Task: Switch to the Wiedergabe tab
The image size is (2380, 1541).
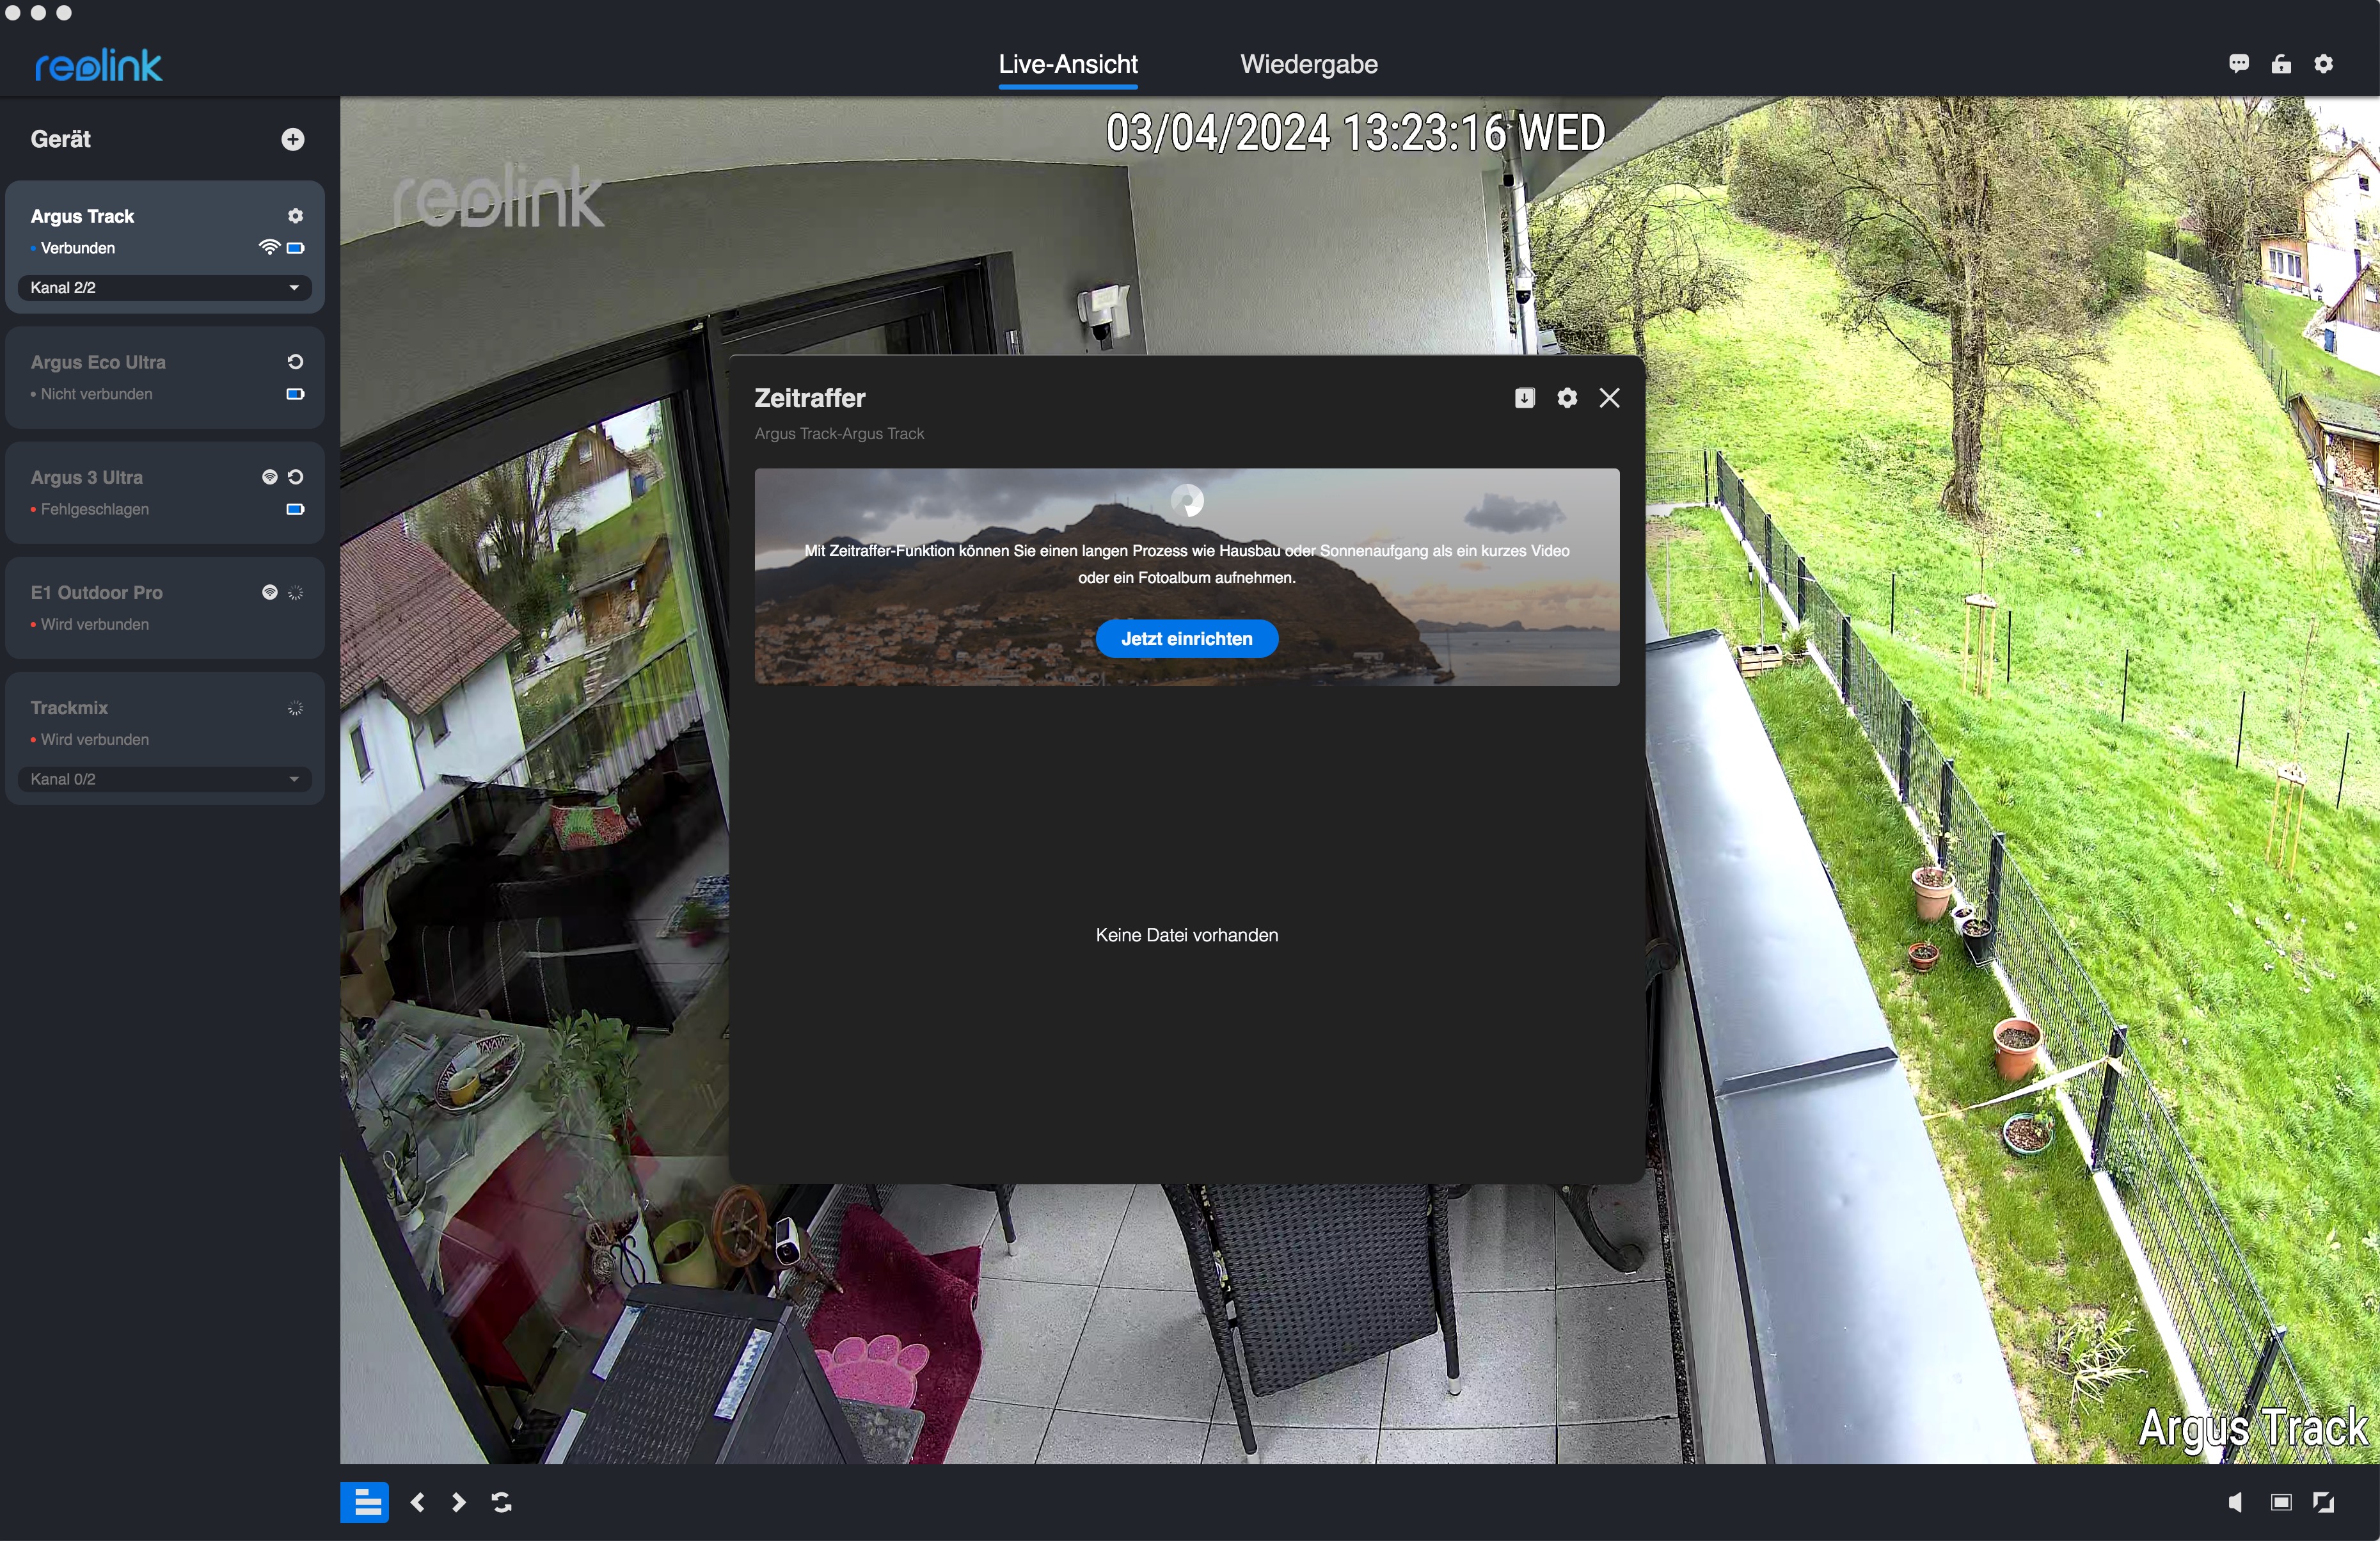Action: pos(1308,64)
